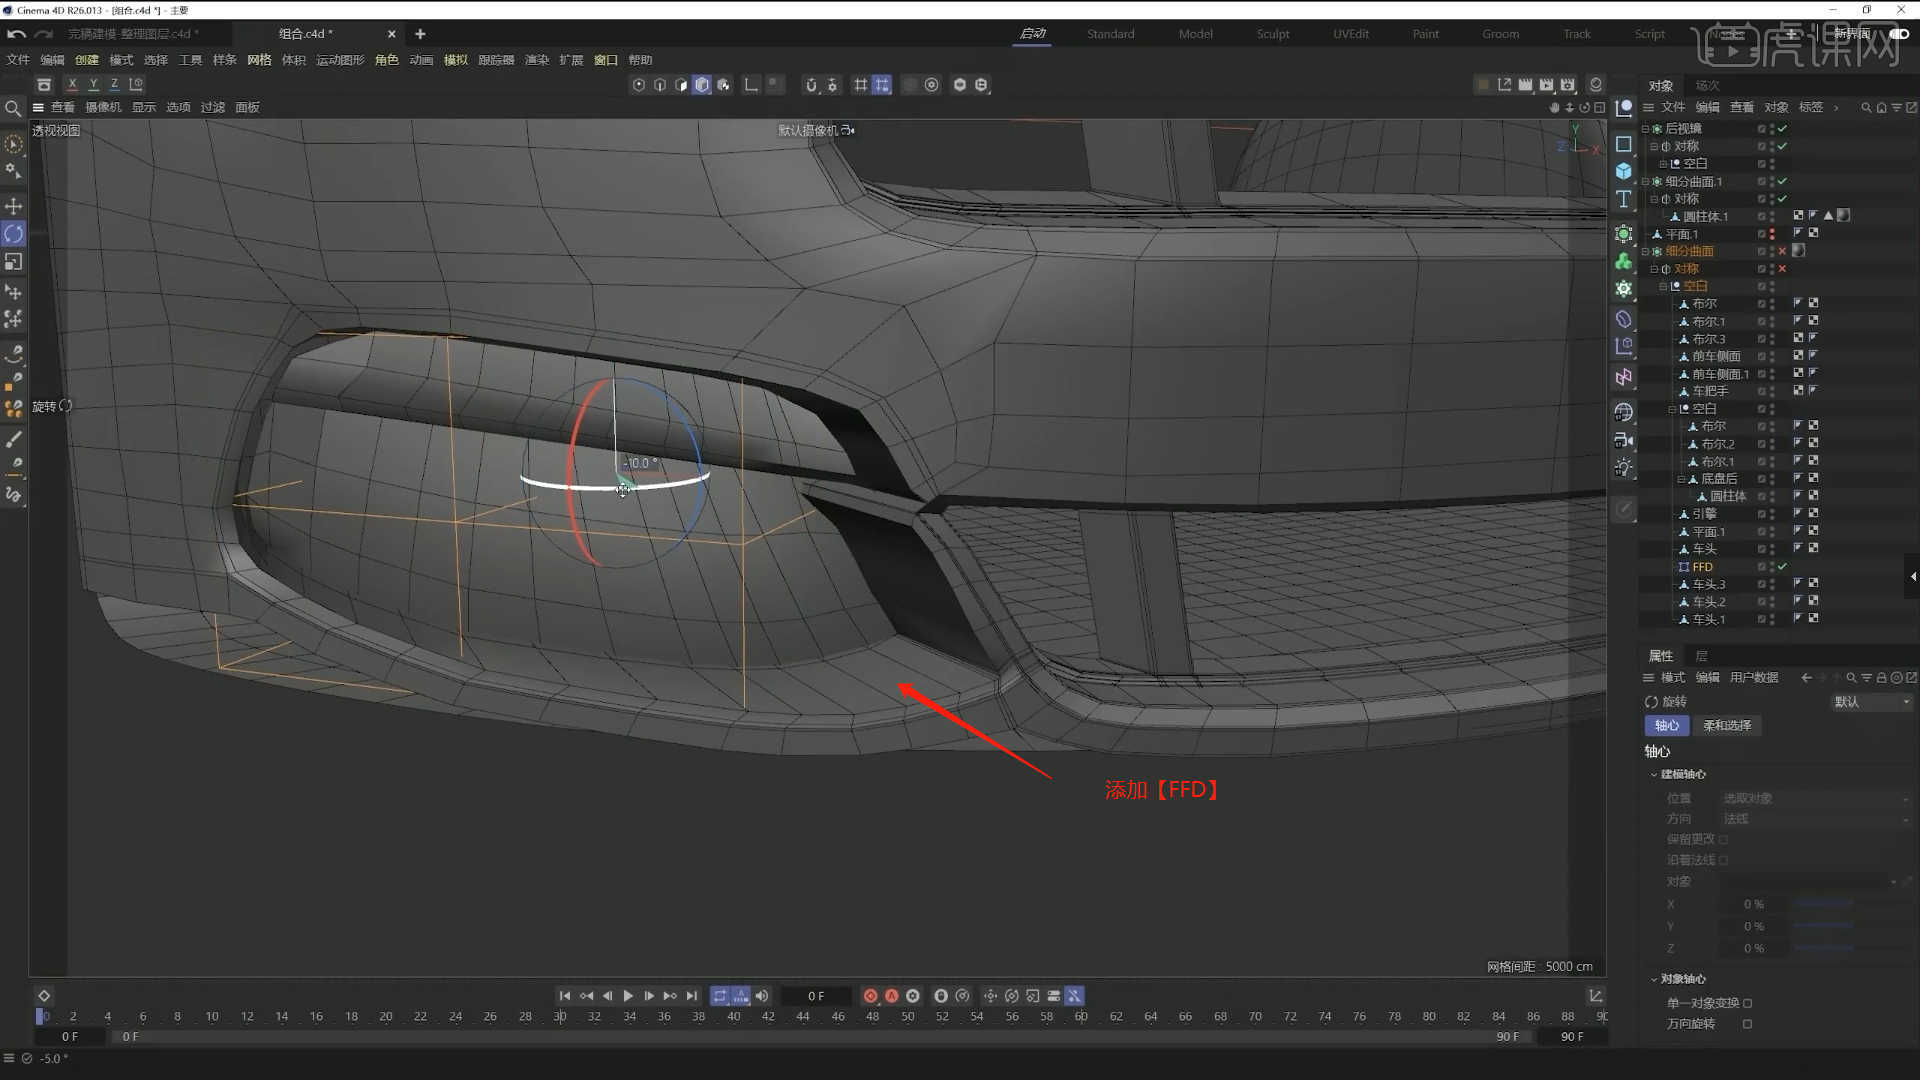Click the search magnifier icon at top-left

point(13,108)
